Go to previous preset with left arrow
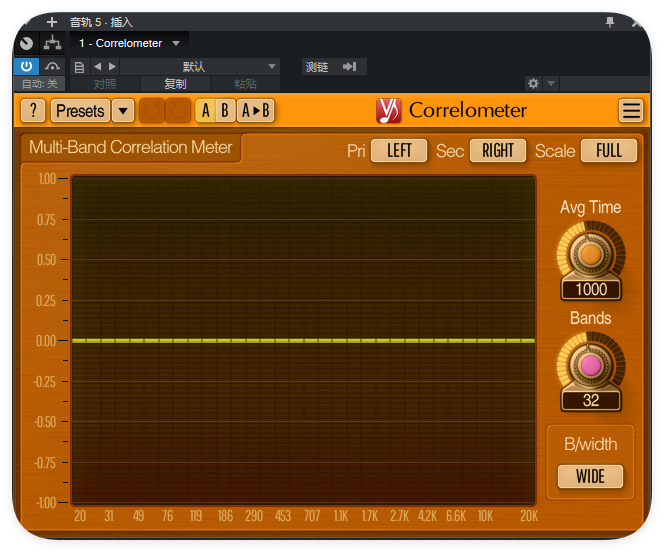 pyautogui.click(x=97, y=66)
